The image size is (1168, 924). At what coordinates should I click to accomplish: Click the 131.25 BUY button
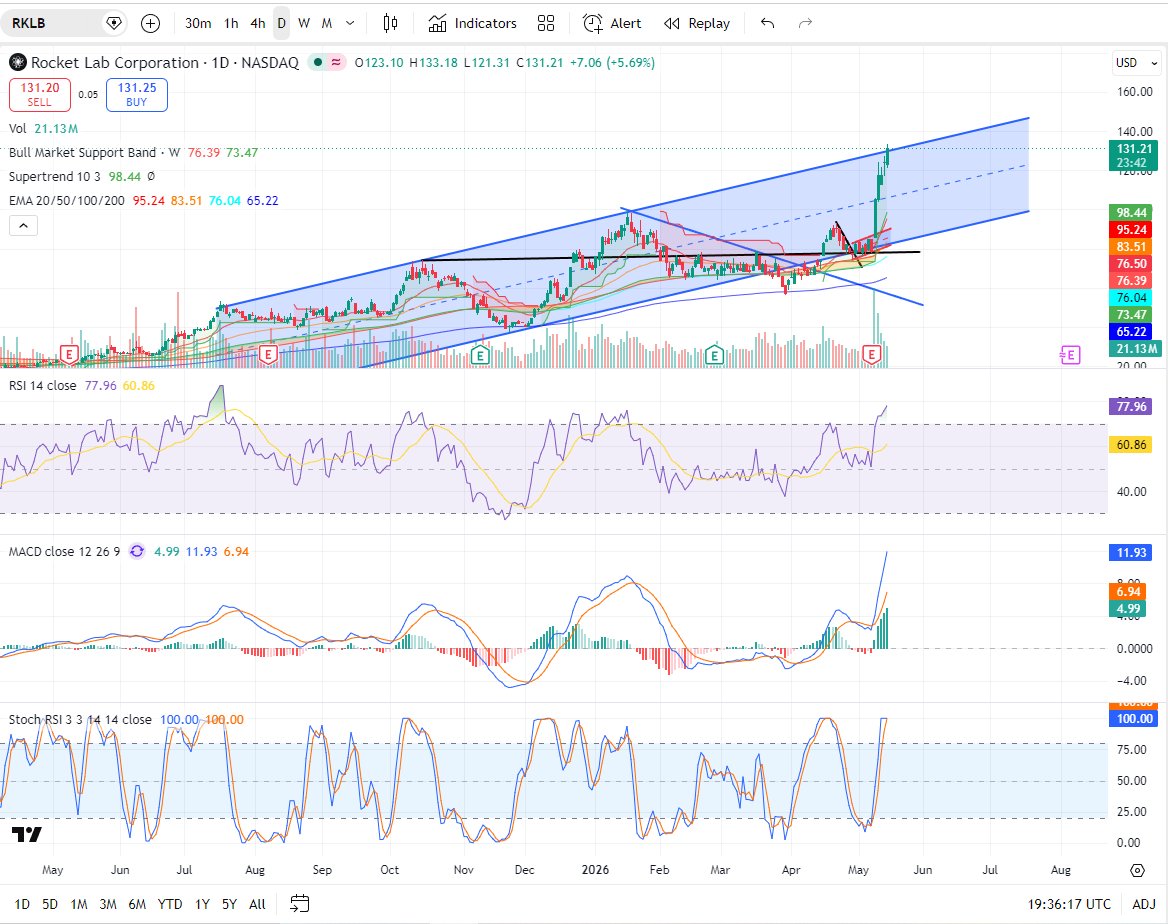(x=137, y=95)
